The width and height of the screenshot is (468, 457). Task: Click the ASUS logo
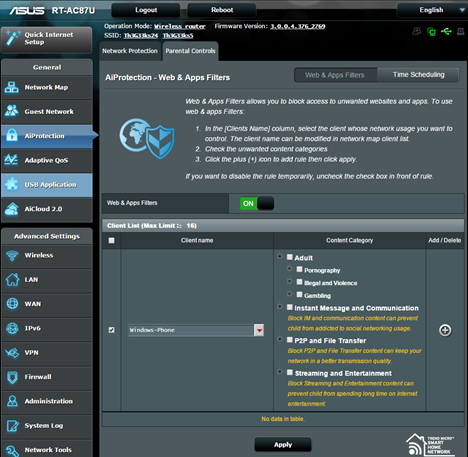click(x=27, y=11)
